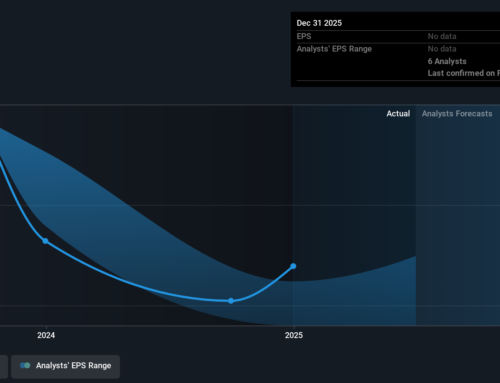Image resolution: width=500 pixels, height=383 pixels.
Task: Click the 2025 axis label
Action: (294, 335)
